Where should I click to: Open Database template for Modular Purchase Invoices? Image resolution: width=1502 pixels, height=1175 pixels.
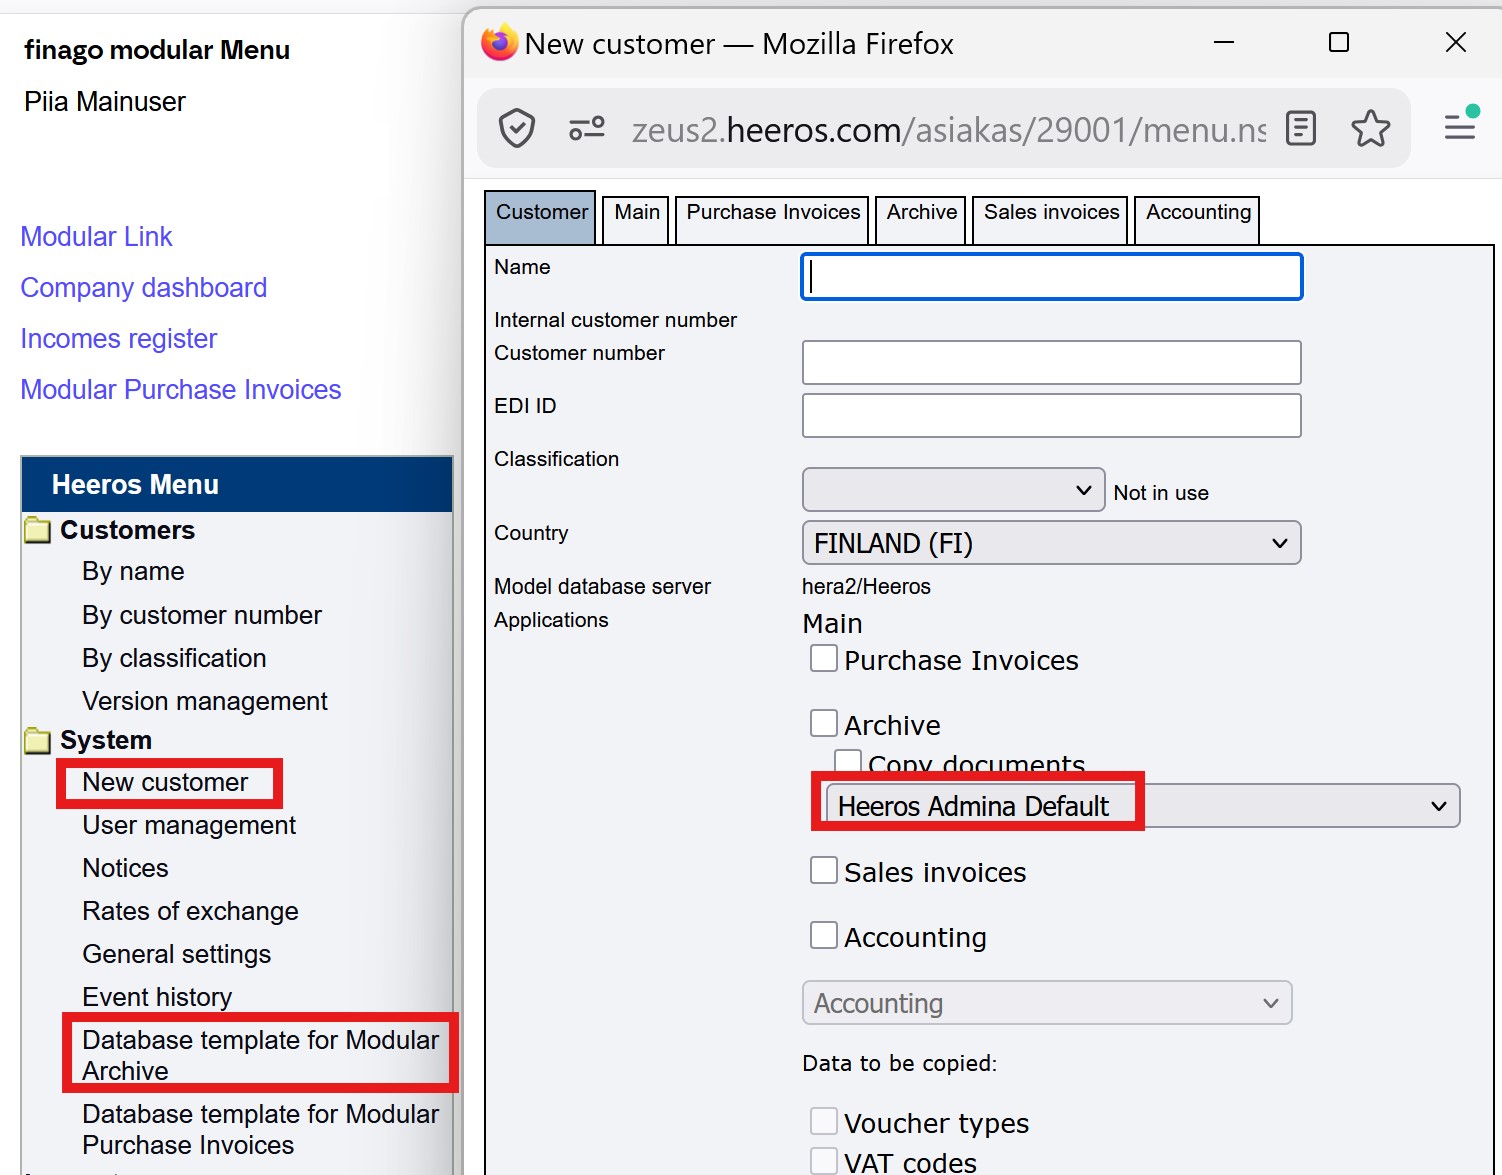click(x=260, y=1129)
